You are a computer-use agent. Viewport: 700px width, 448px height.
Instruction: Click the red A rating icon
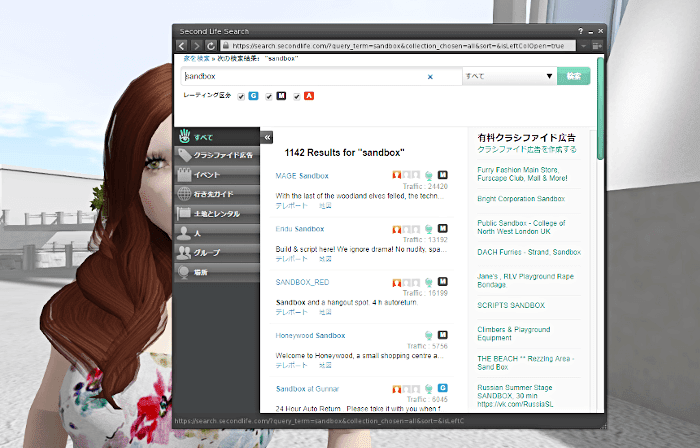point(309,96)
